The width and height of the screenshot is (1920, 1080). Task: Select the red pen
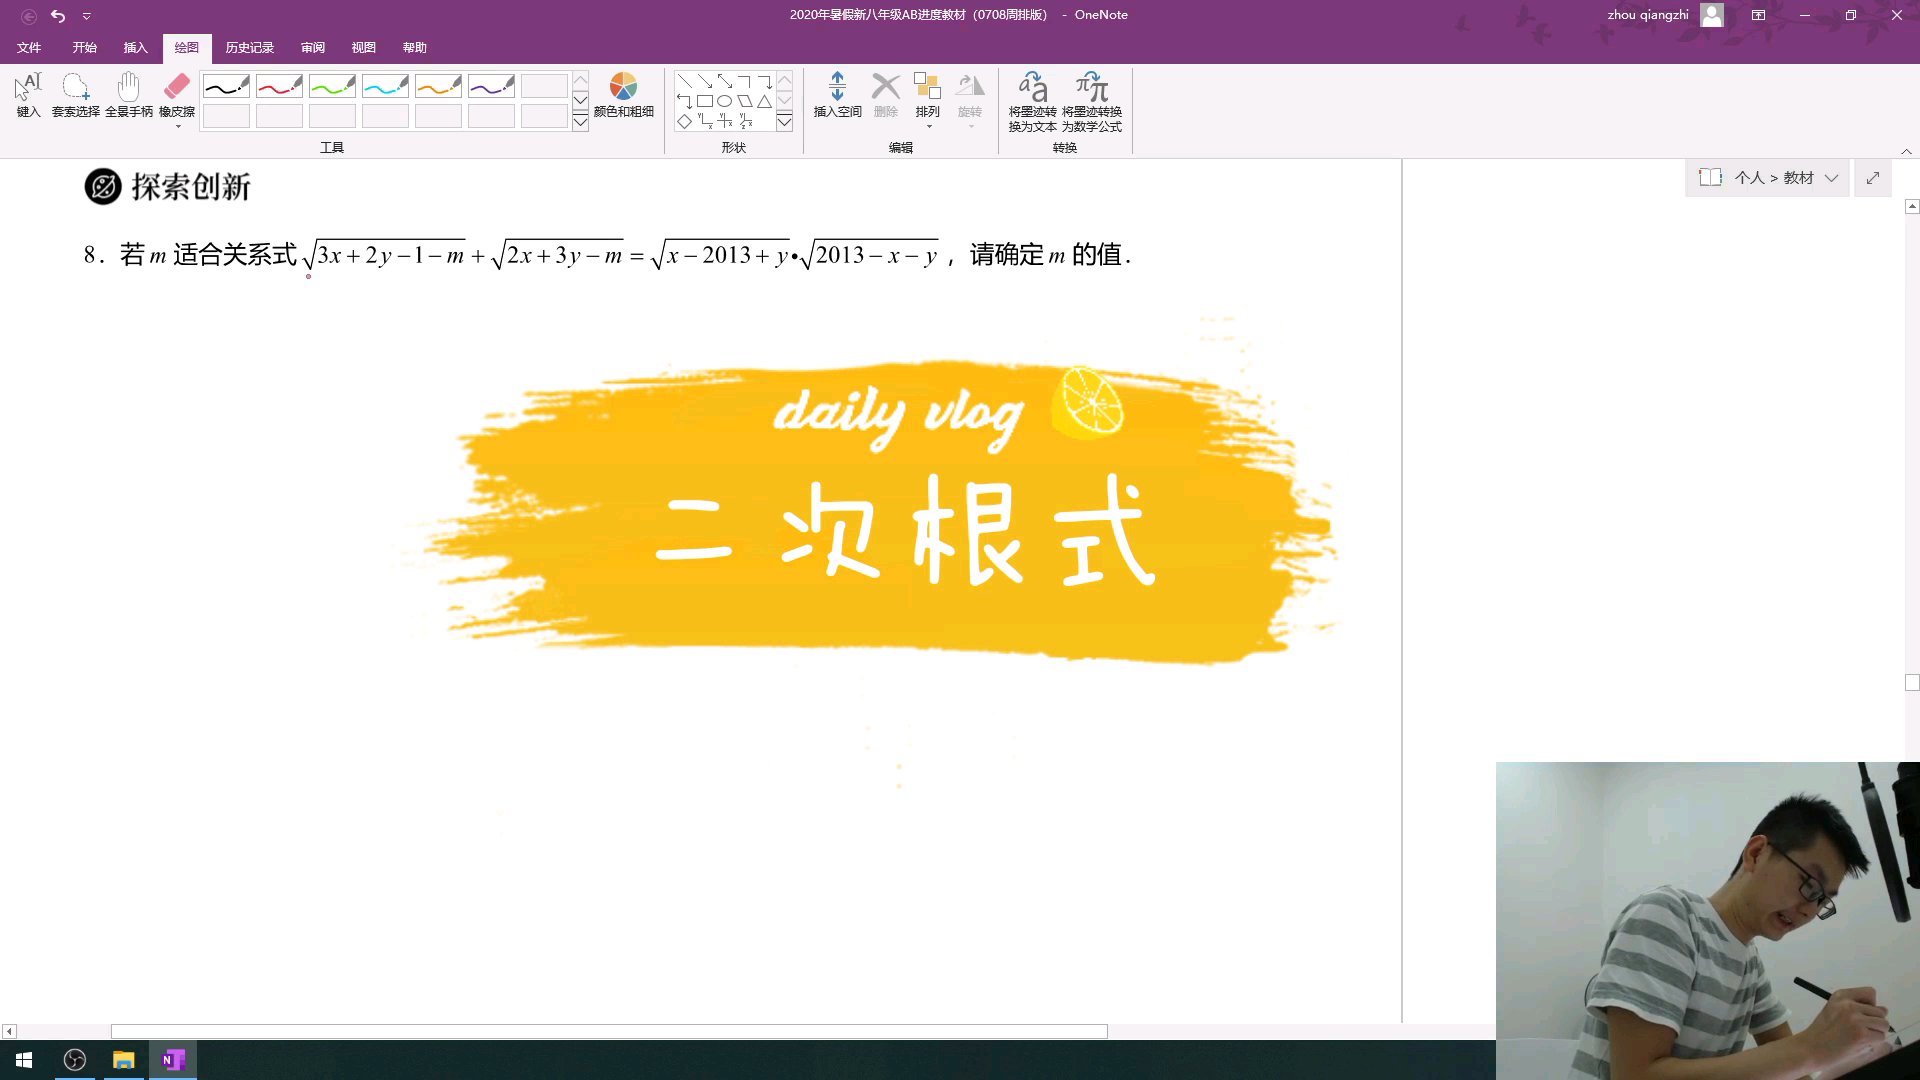click(279, 87)
